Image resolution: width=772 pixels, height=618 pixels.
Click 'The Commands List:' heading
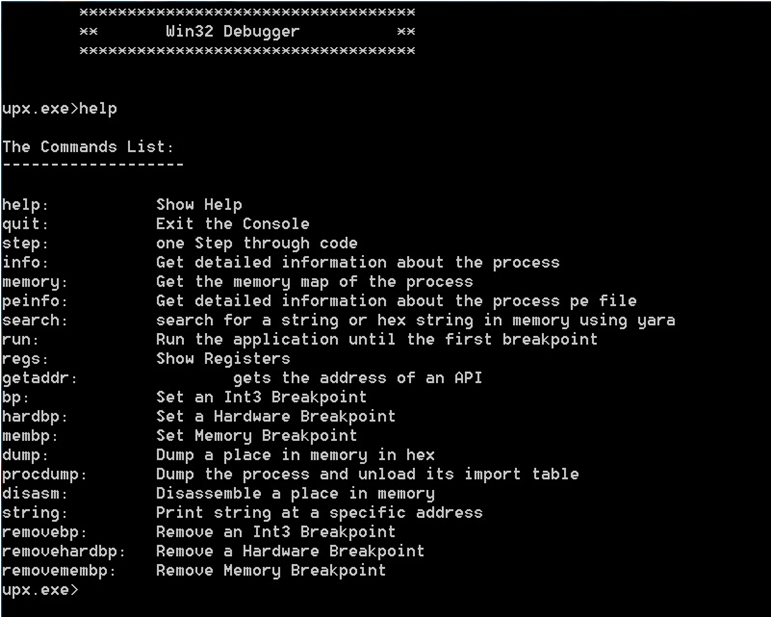pos(88,147)
